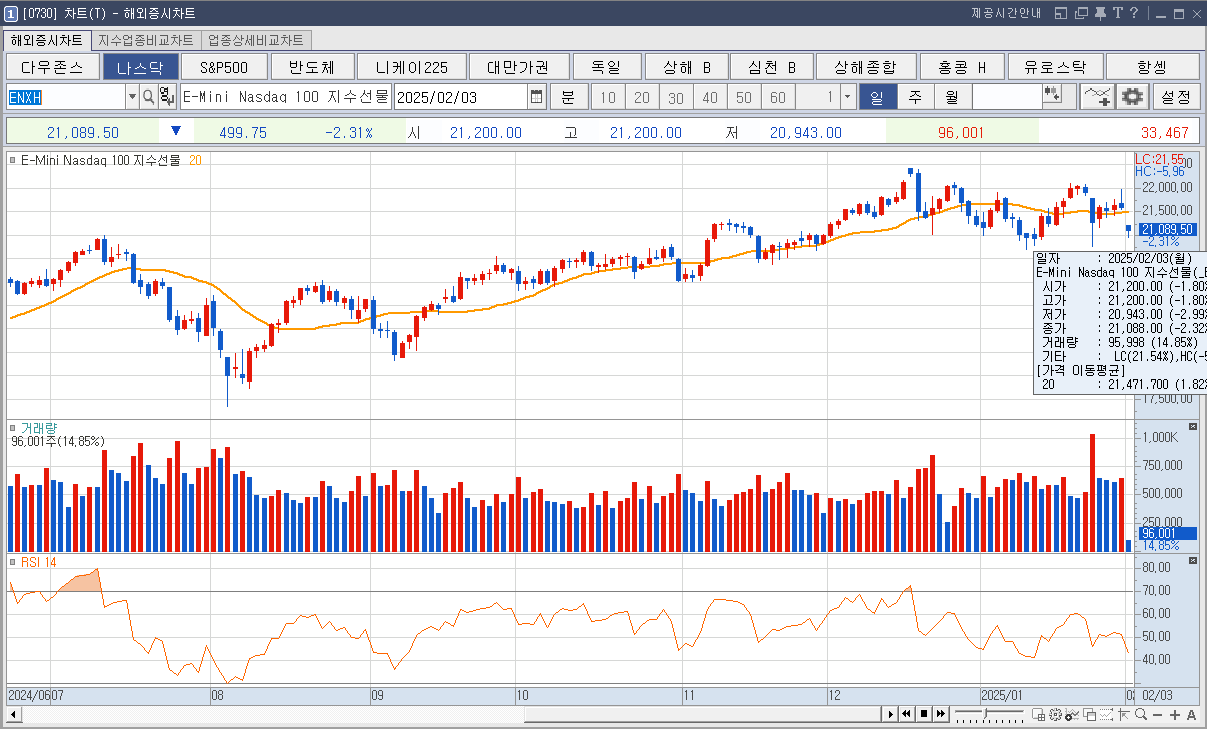1207x729 pixels.
Task: Click the bottom magnifier zoom icon
Action: [x=1140, y=714]
